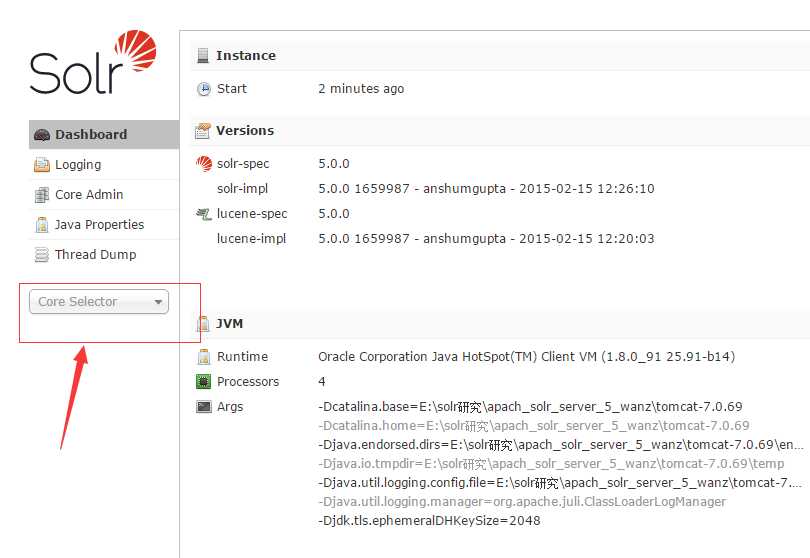The height and width of the screenshot is (558, 810).
Task: Click the Core Admin server icon
Action: 41,195
